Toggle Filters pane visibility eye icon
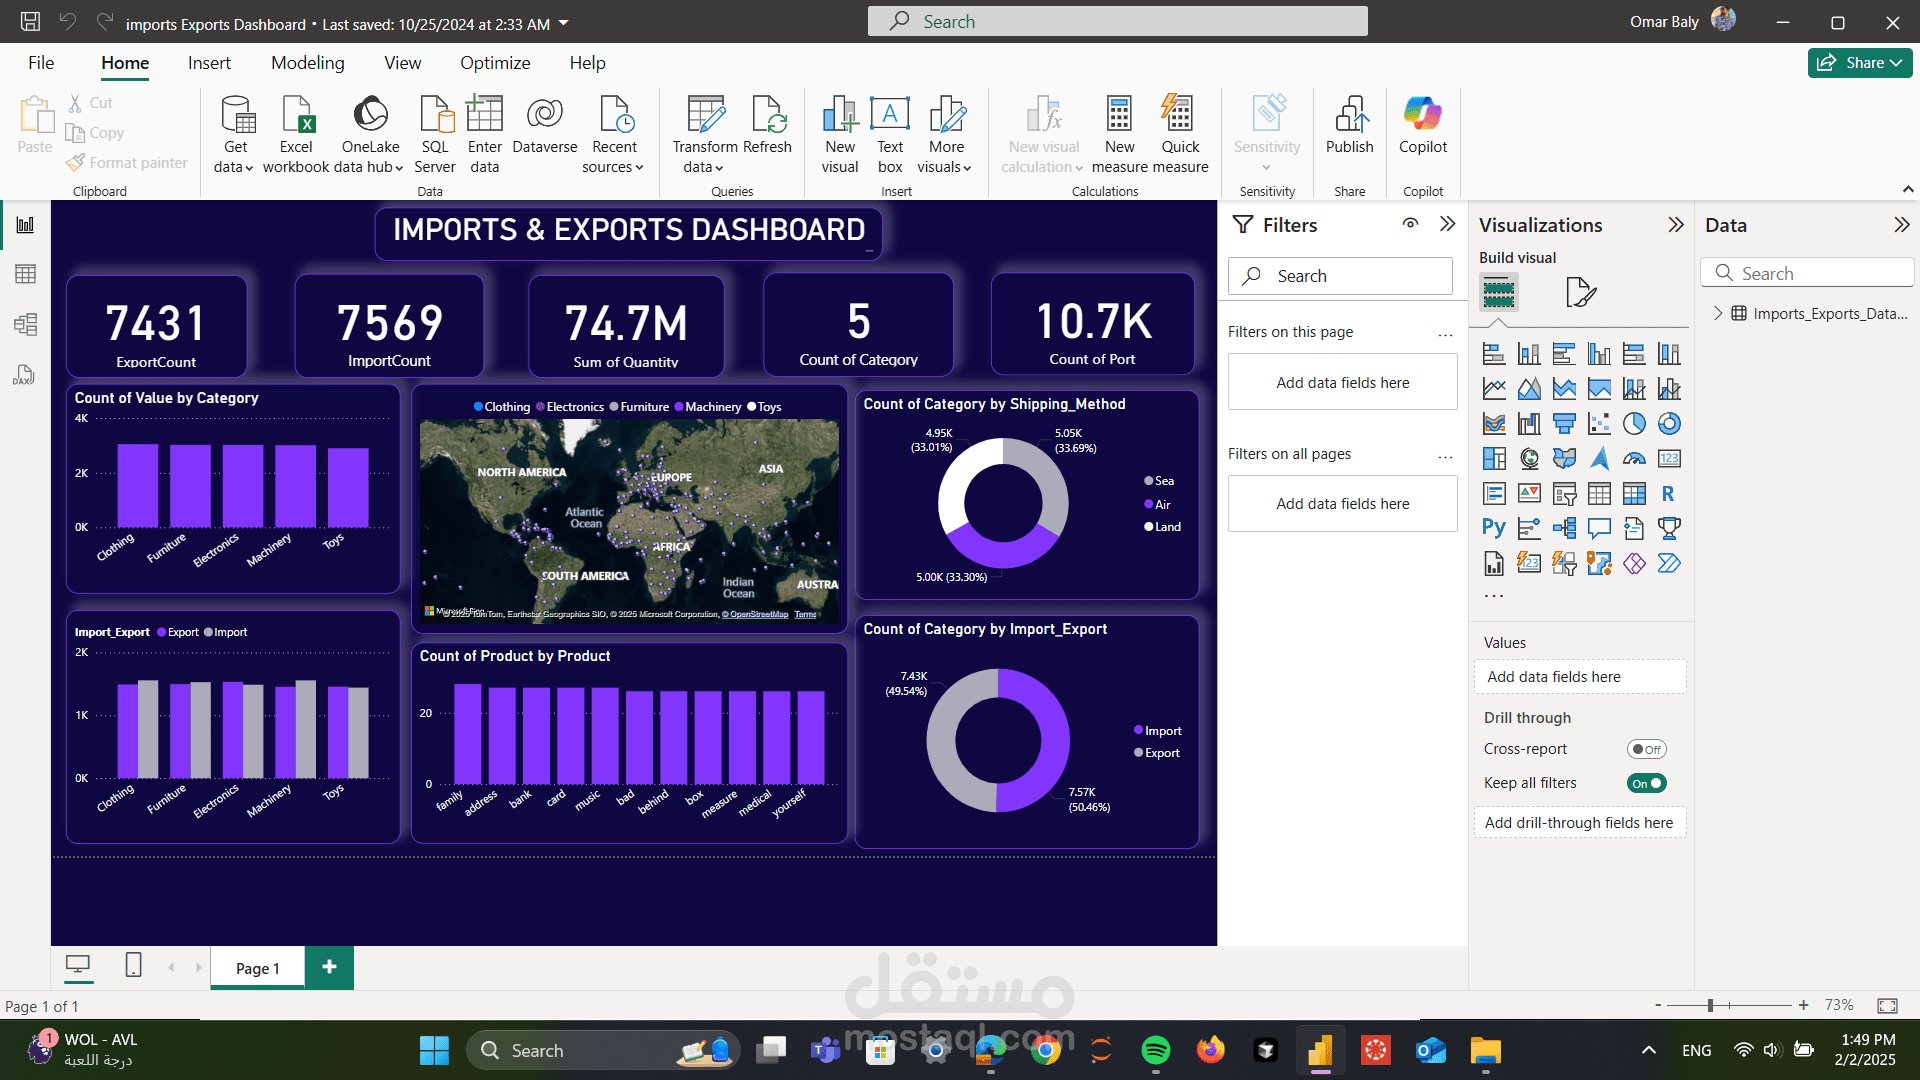The width and height of the screenshot is (1920, 1080). click(1410, 224)
